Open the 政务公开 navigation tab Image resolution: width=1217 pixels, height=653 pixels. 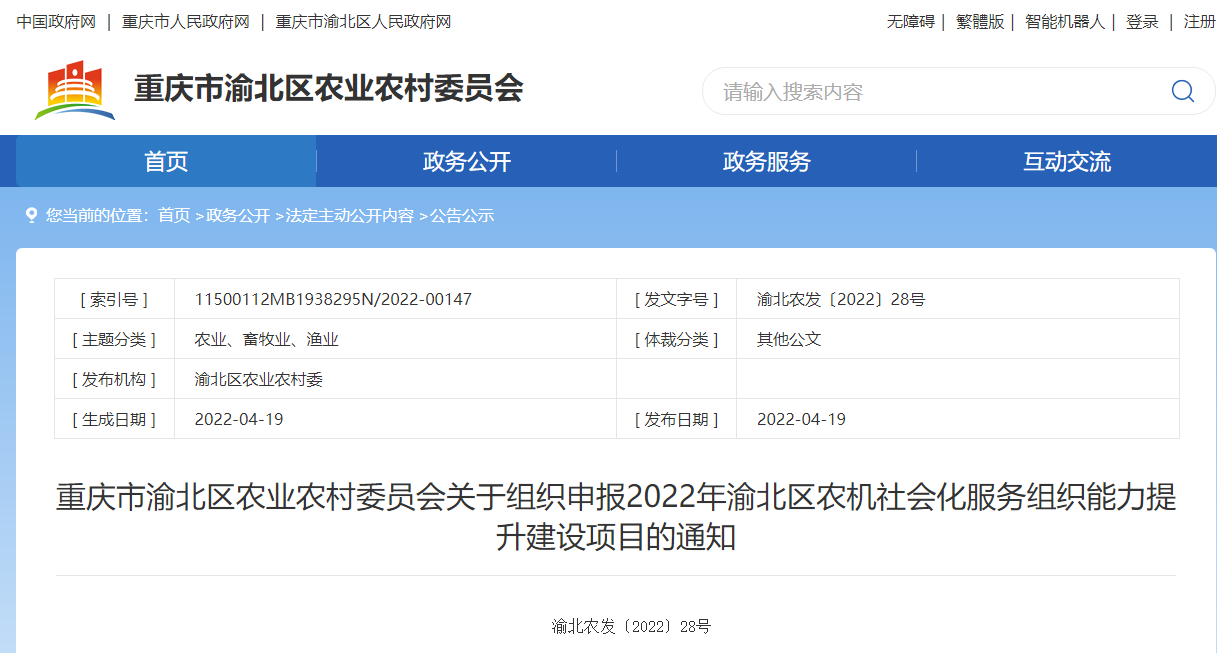[466, 162]
